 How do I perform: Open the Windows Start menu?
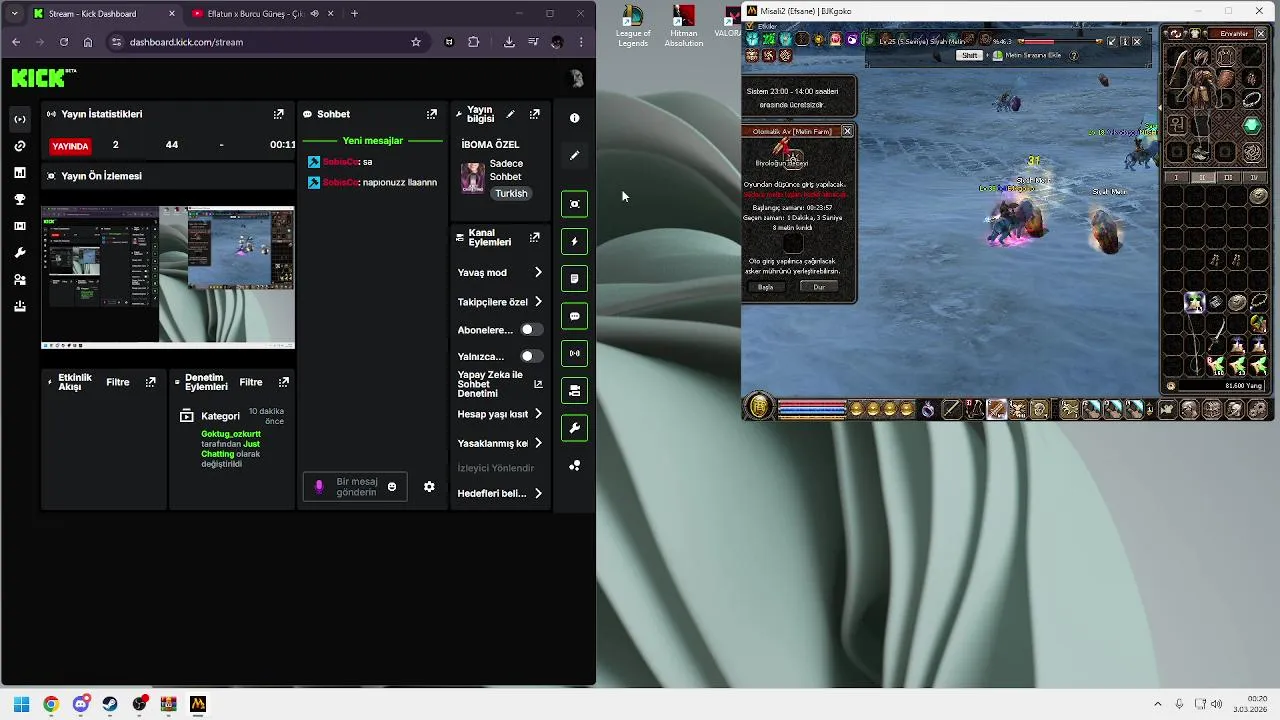coord(21,704)
